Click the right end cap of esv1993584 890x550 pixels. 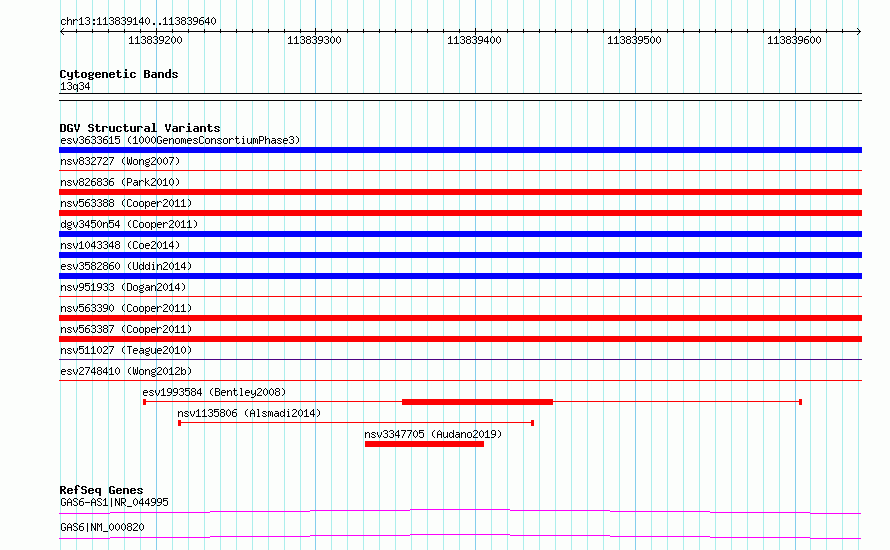(x=800, y=402)
